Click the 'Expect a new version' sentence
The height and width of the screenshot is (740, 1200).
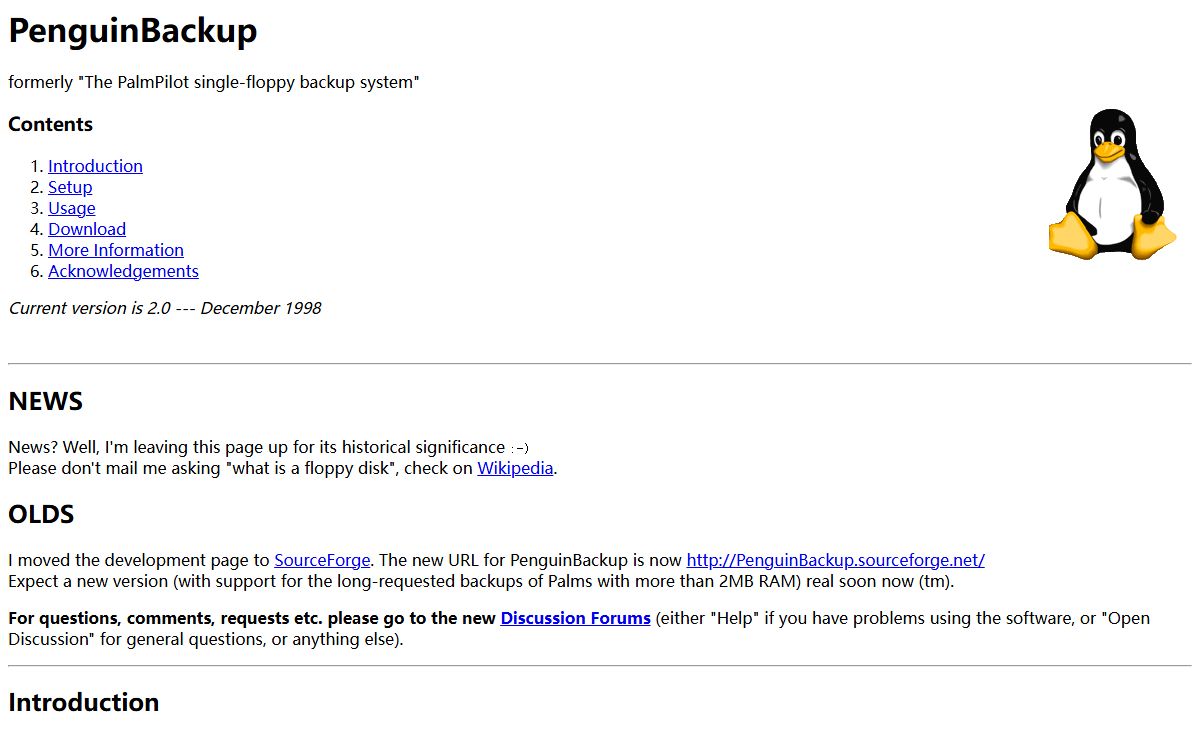point(481,581)
